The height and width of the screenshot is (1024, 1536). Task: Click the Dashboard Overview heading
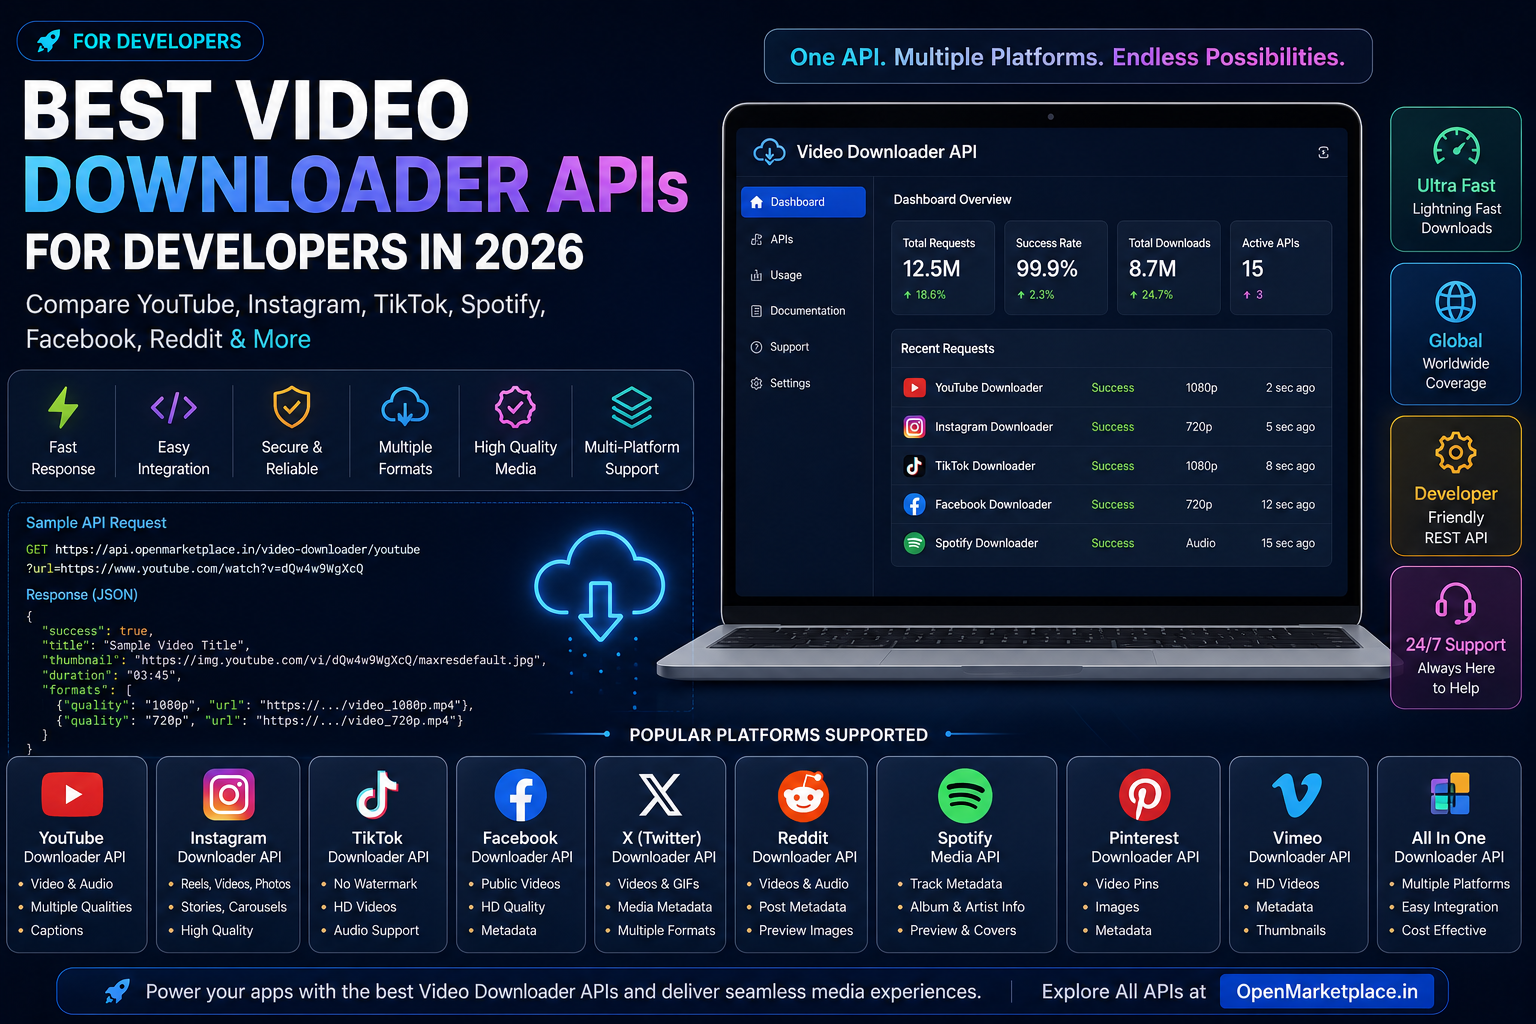tap(952, 200)
